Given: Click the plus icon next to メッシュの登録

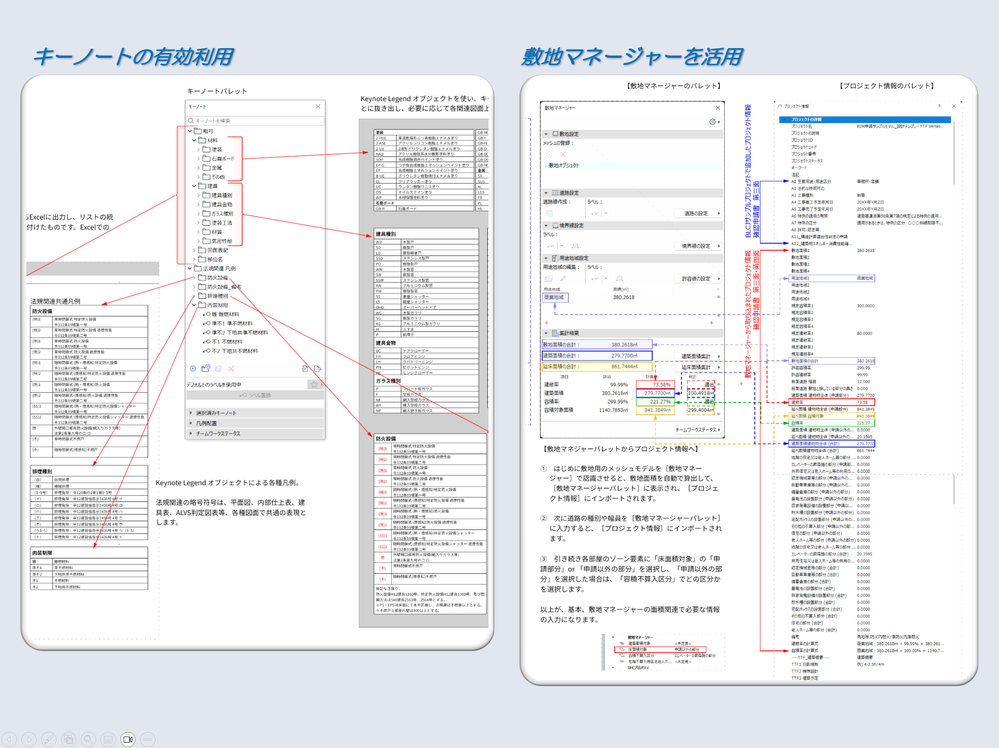Looking at the screenshot, I should tap(548, 153).
